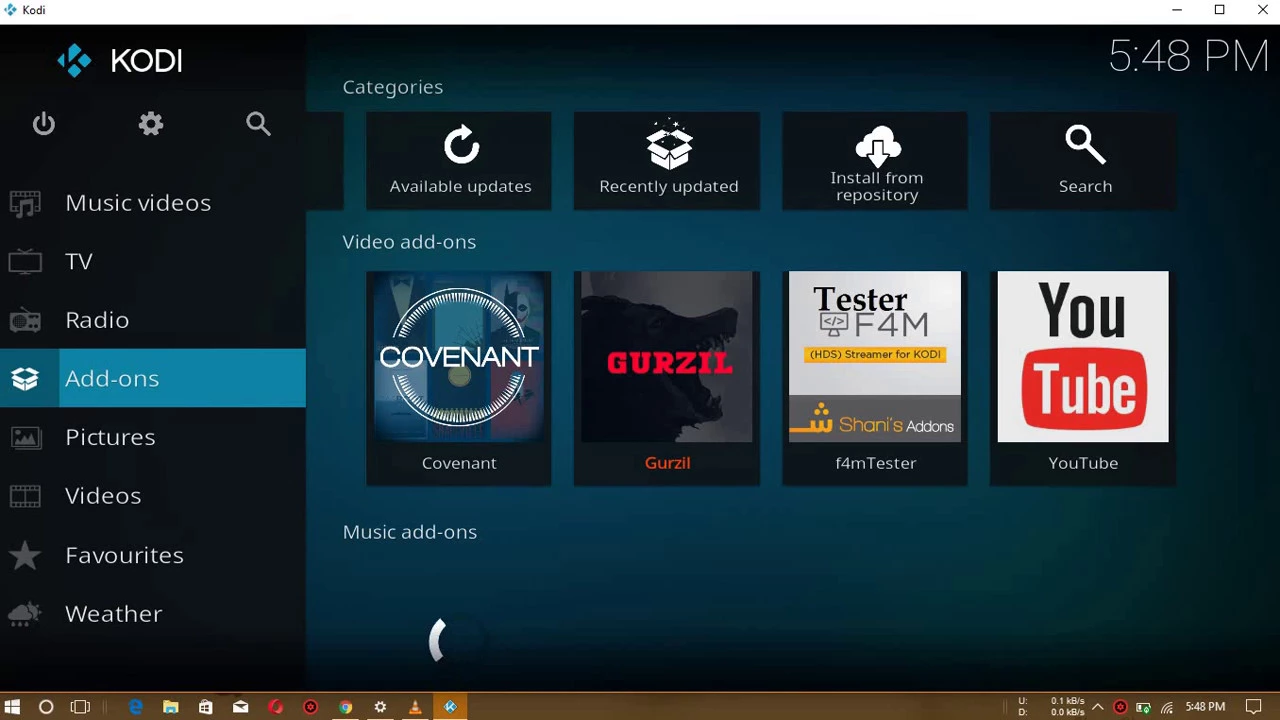Open Opera browser from taskbar
Viewport: 1280px width, 720px height.
[x=276, y=707]
